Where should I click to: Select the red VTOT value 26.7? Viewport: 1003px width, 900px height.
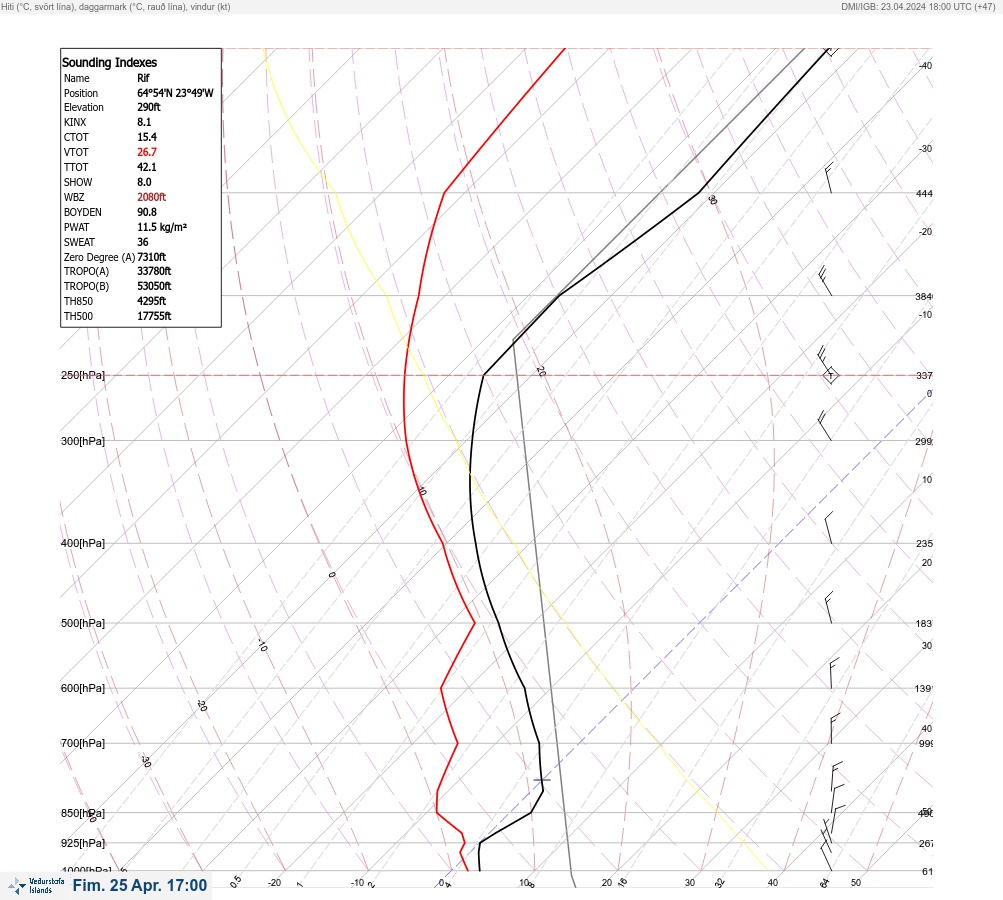(x=146, y=152)
